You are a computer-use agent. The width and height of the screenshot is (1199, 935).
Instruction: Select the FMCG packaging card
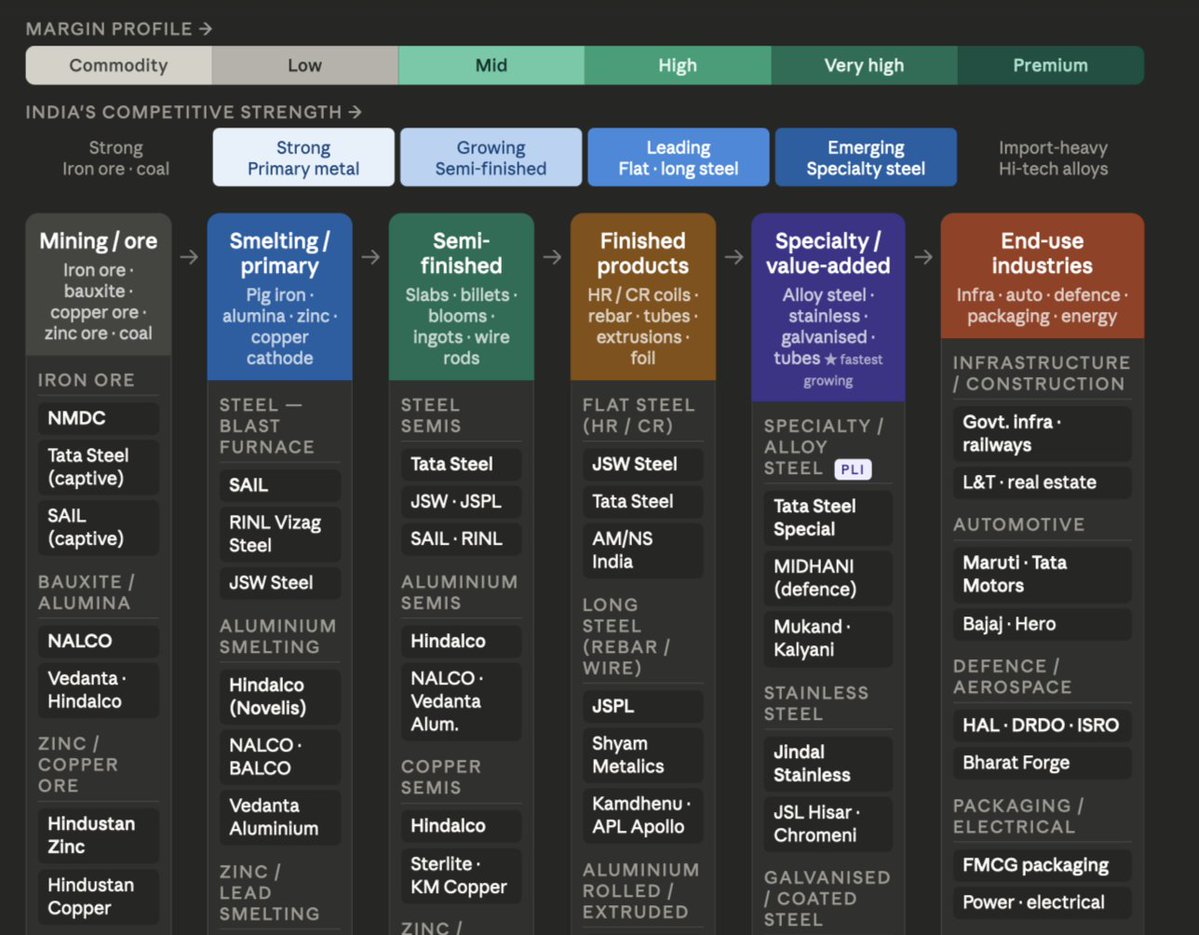click(x=1042, y=865)
